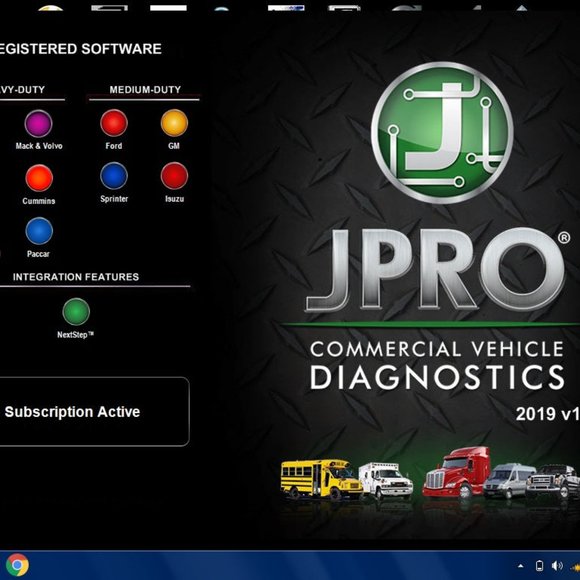Click the 'Paccar' label text
Screen dimensions: 580x580
tap(38, 254)
